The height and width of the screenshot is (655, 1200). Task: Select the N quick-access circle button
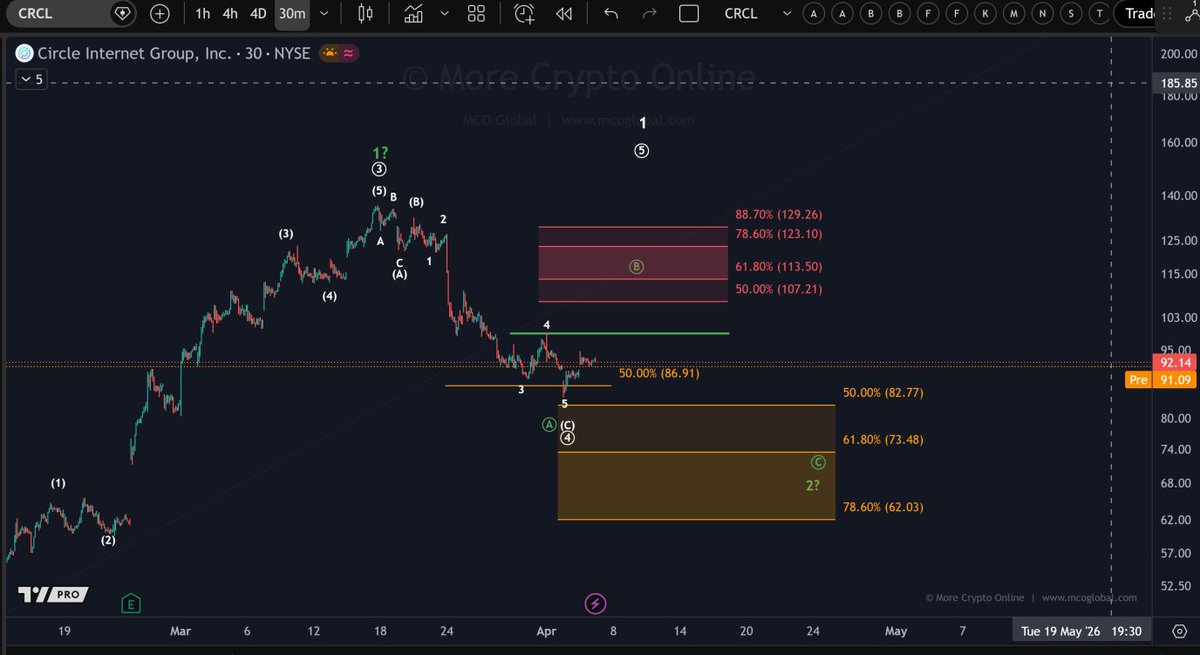click(1044, 14)
